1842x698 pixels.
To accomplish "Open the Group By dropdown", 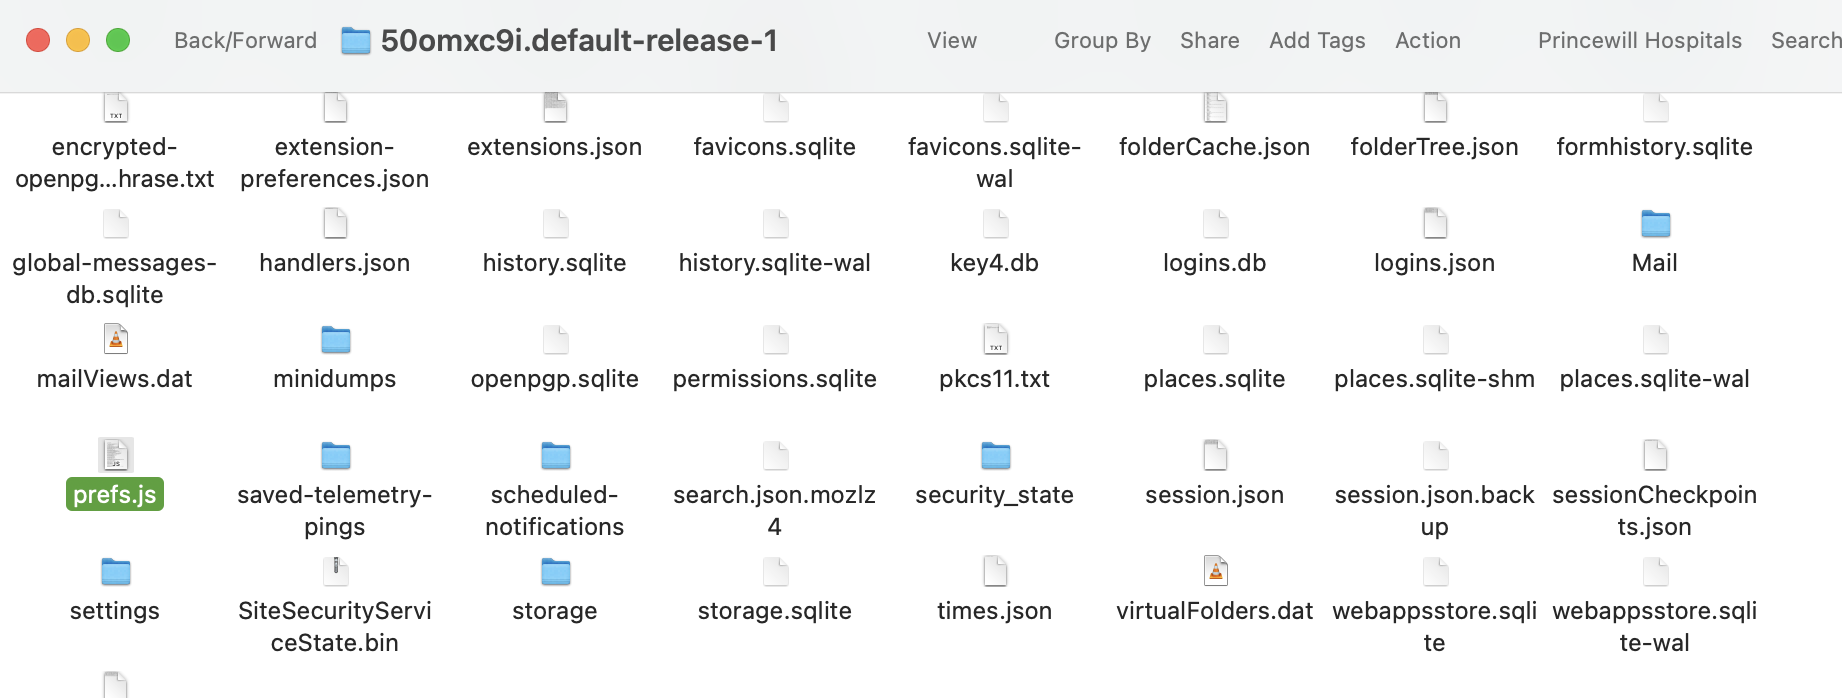I will (1102, 41).
